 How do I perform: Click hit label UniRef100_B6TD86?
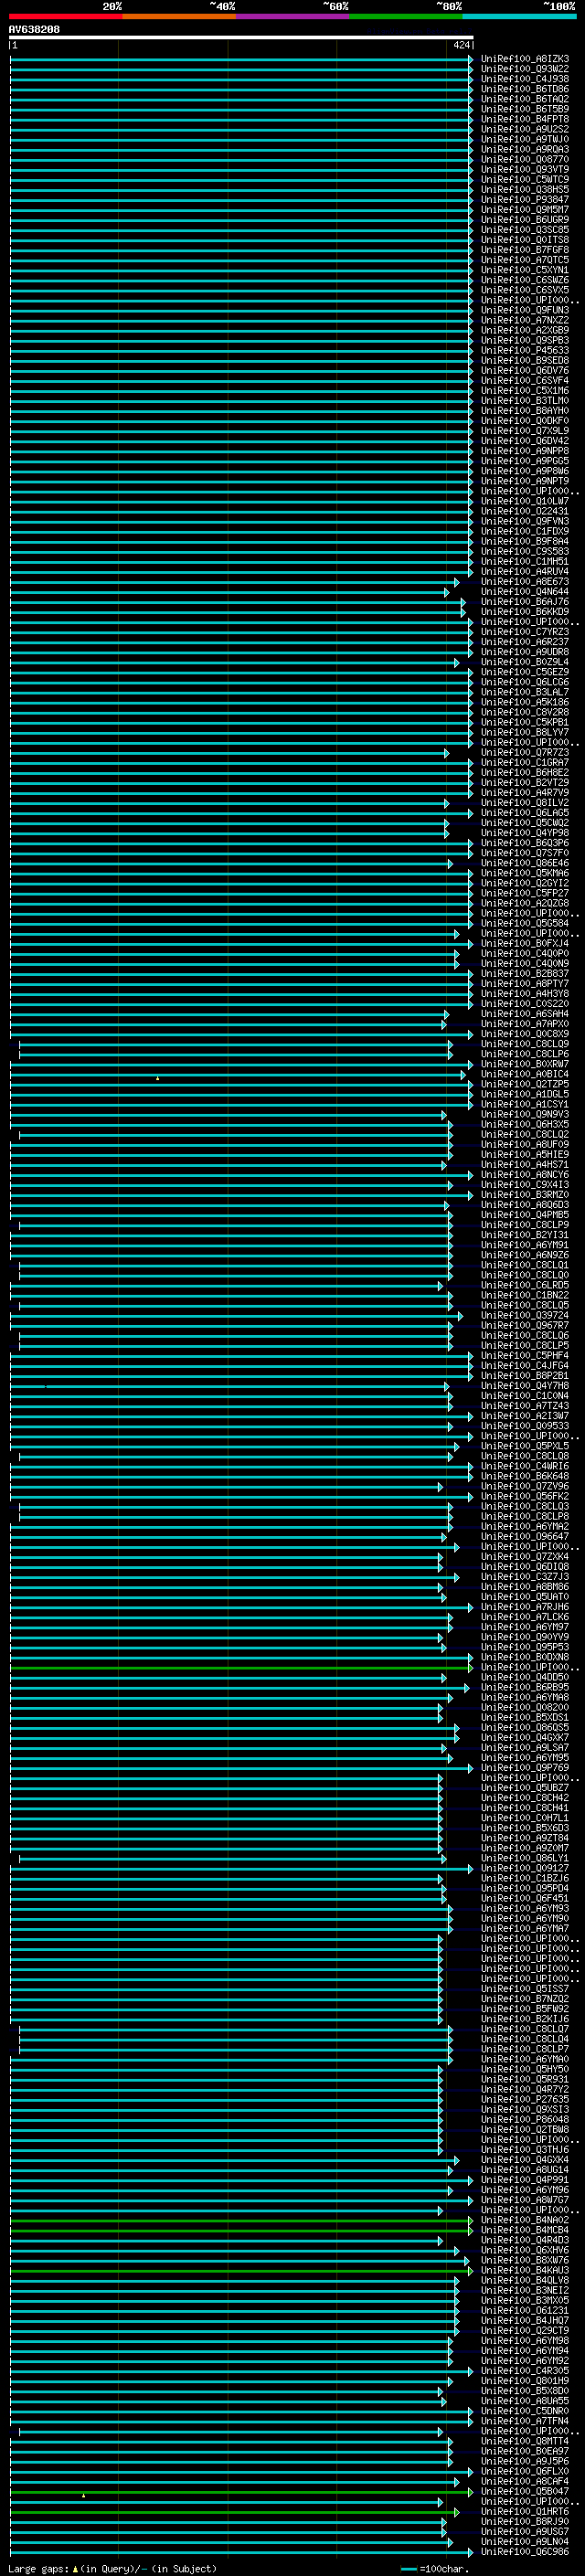tap(524, 89)
